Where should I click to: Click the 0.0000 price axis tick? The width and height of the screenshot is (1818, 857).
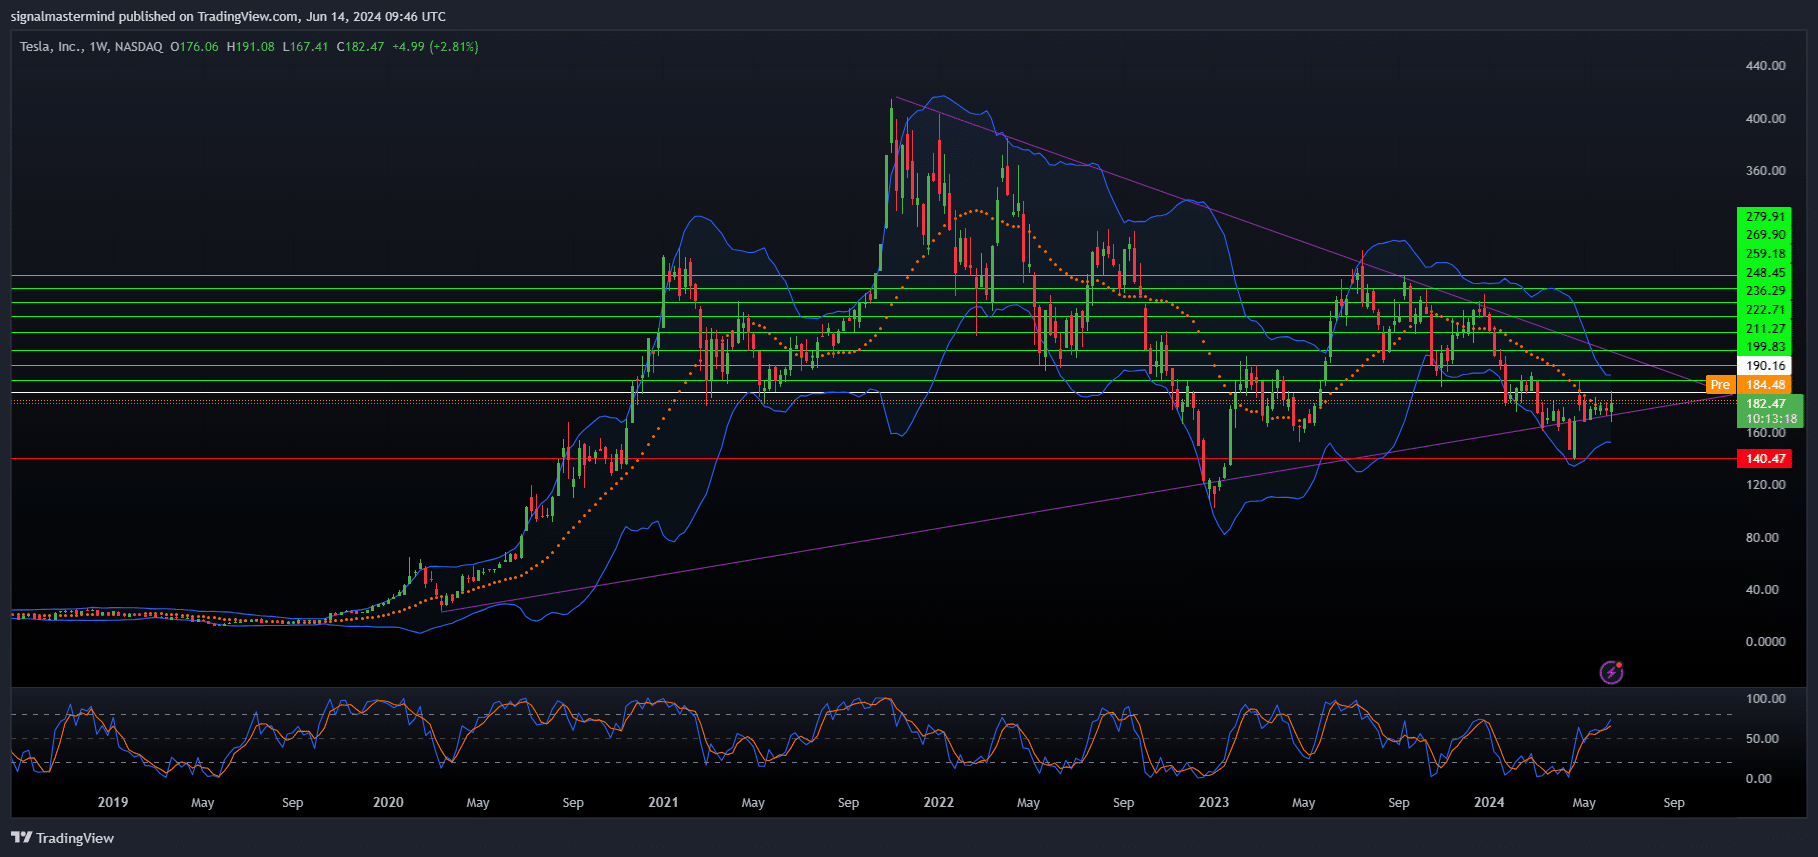[x=1765, y=642]
